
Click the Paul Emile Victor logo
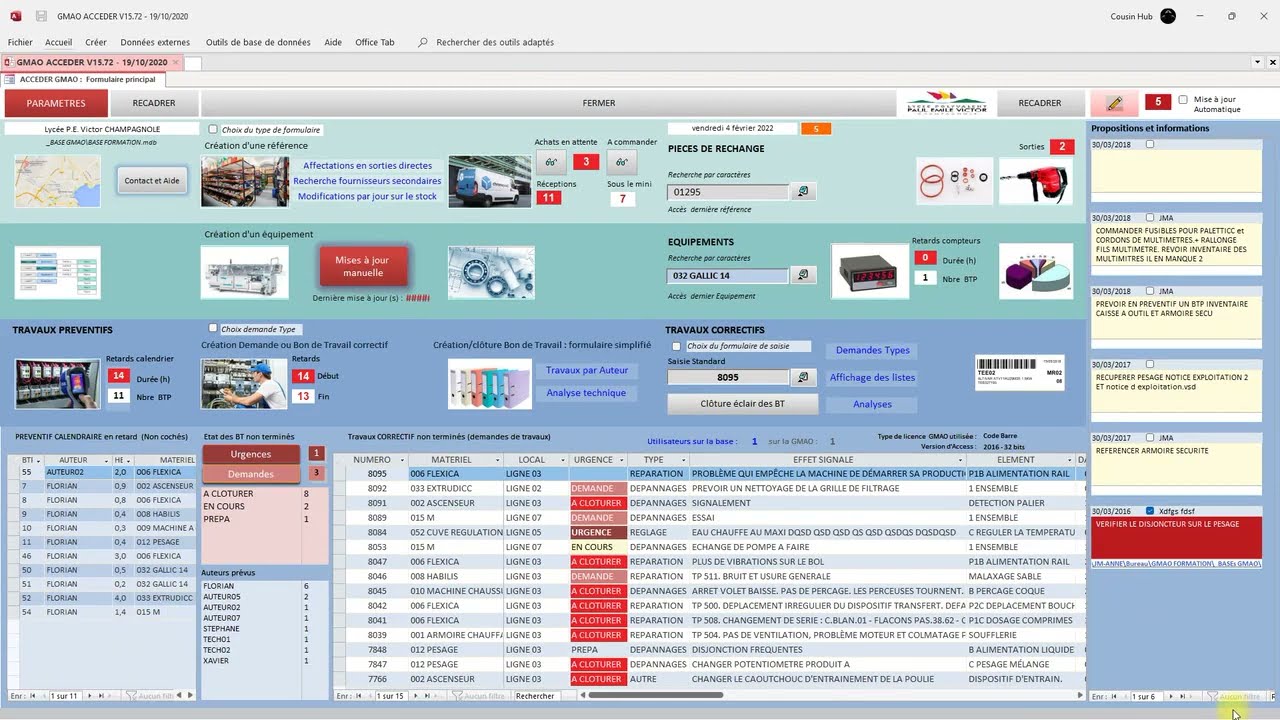pos(947,103)
